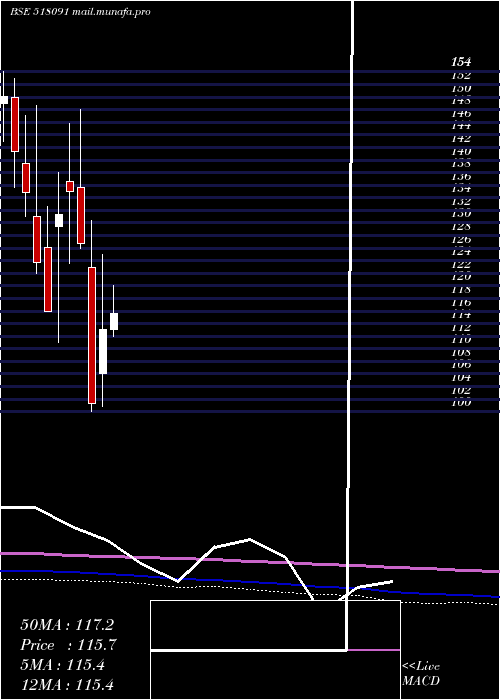Select the white candlestick spanning 106 to 112
The width and height of the screenshot is (500, 700).
[x=103, y=351]
